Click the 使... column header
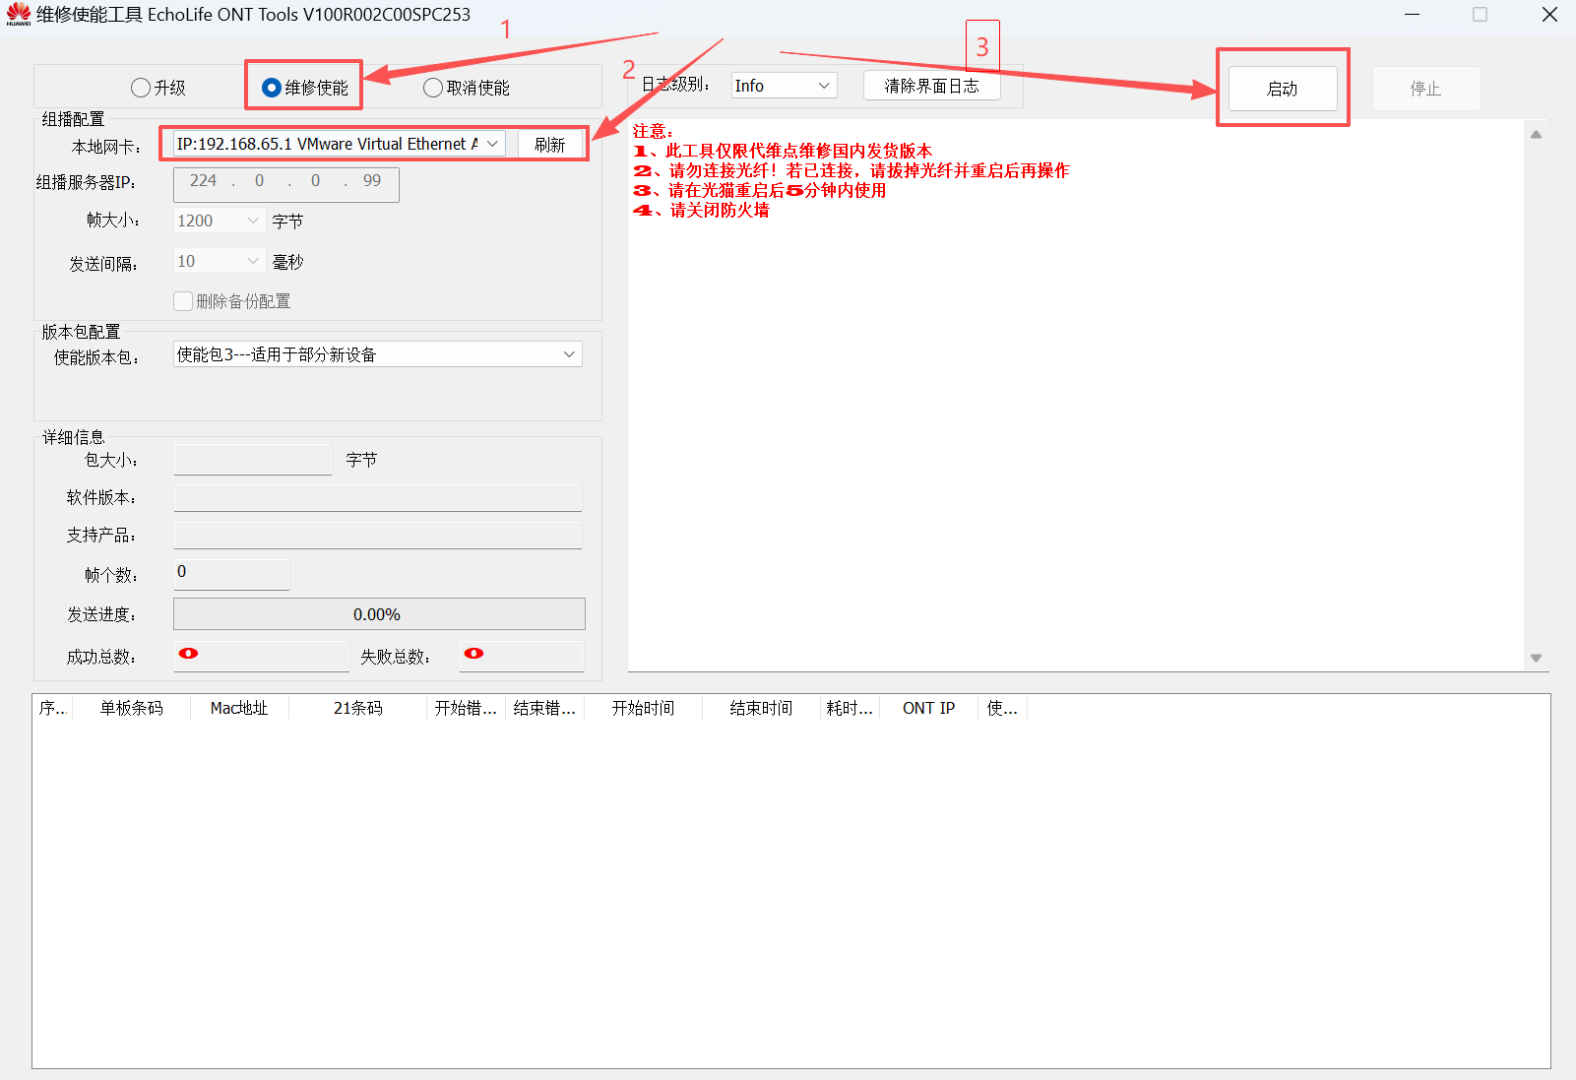This screenshot has height=1080, width=1576. tap(1002, 708)
